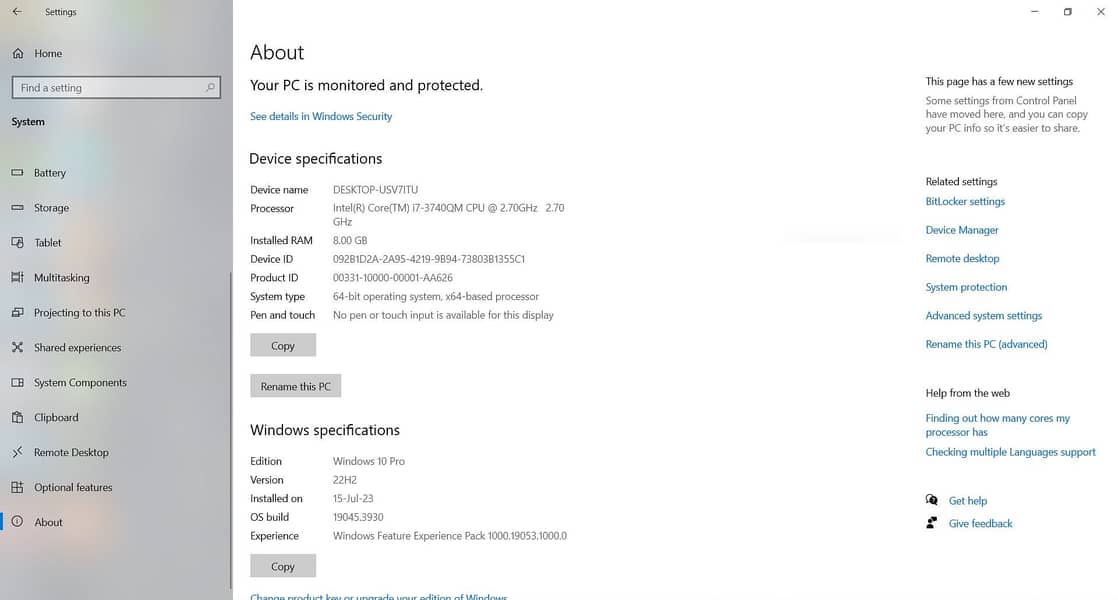Click the Give feedback link
This screenshot has width=1118, height=600.
(x=980, y=524)
